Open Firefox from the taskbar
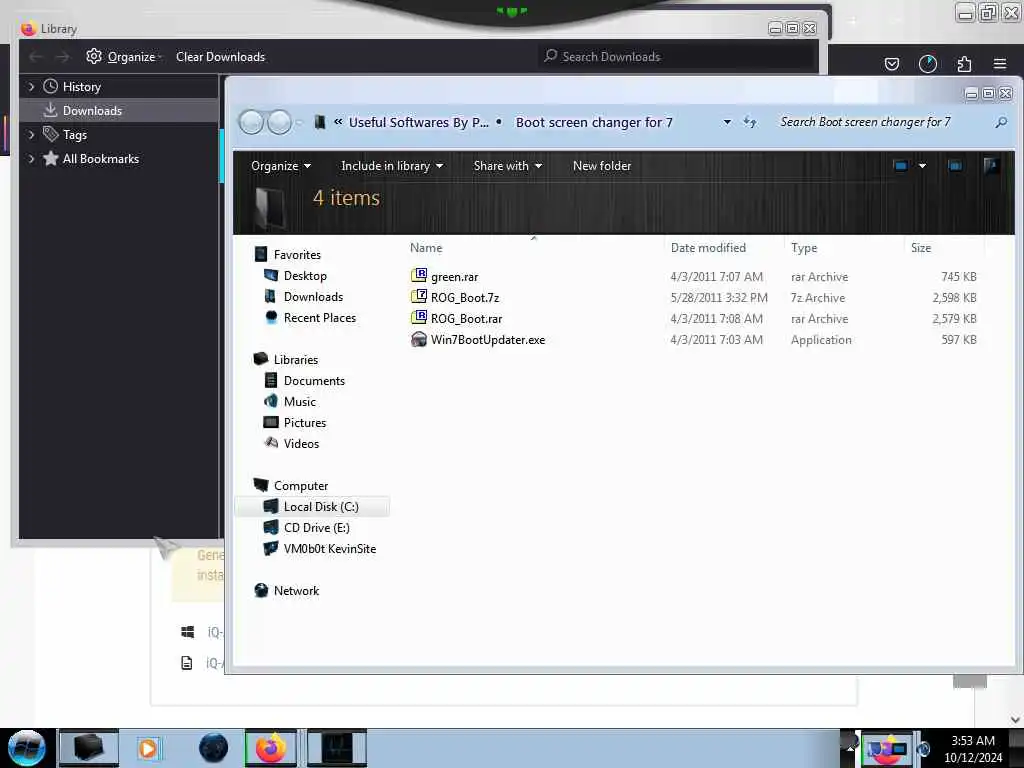The width and height of the screenshot is (1024, 768). point(270,748)
